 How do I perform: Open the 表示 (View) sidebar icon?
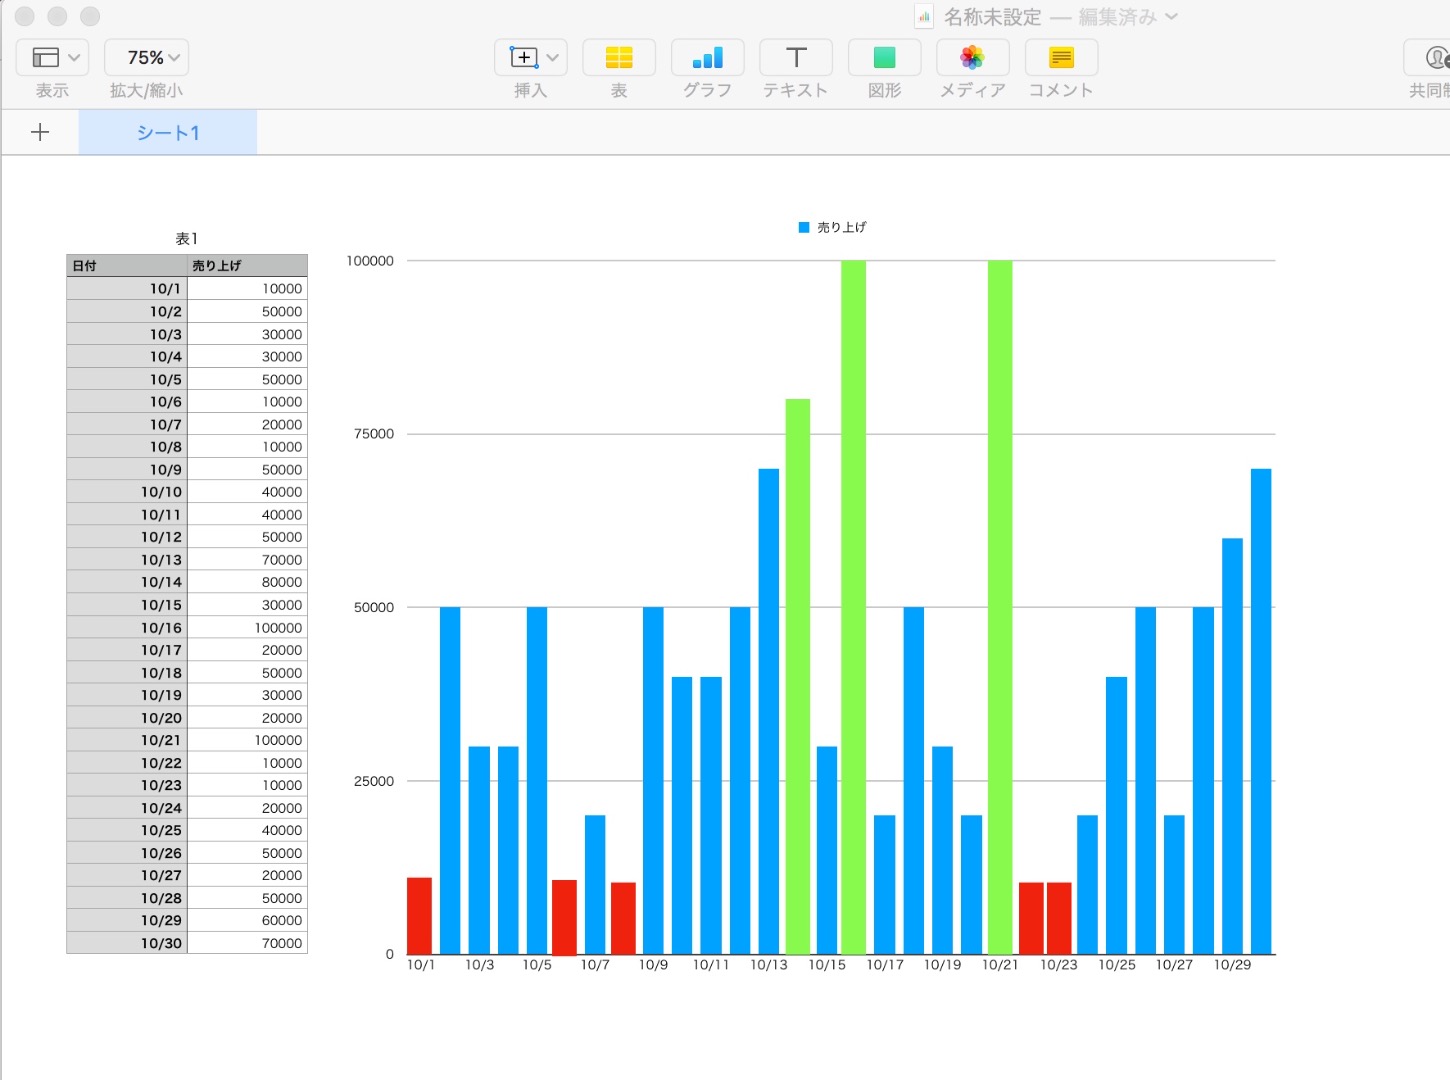(x=45, y=58)
